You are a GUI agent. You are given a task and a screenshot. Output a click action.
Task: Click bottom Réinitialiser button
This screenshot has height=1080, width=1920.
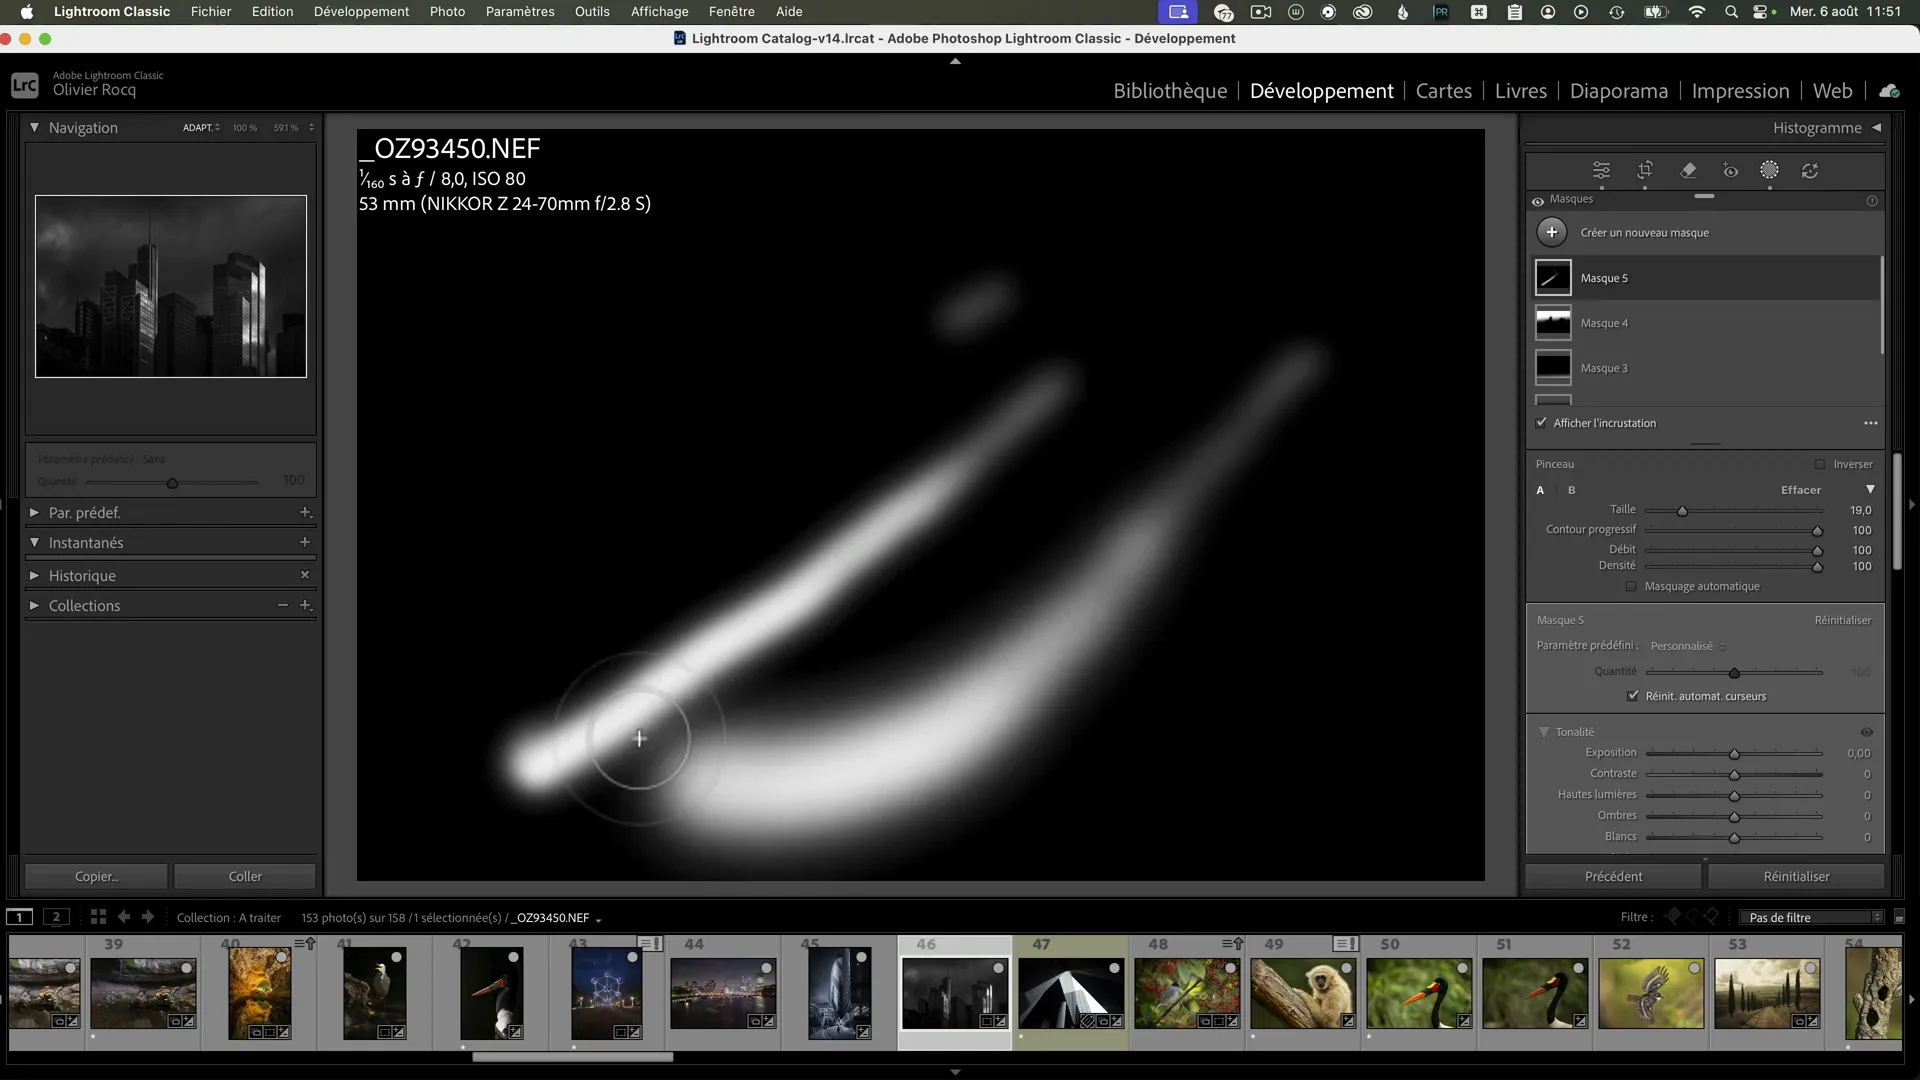coord(1796,876)
